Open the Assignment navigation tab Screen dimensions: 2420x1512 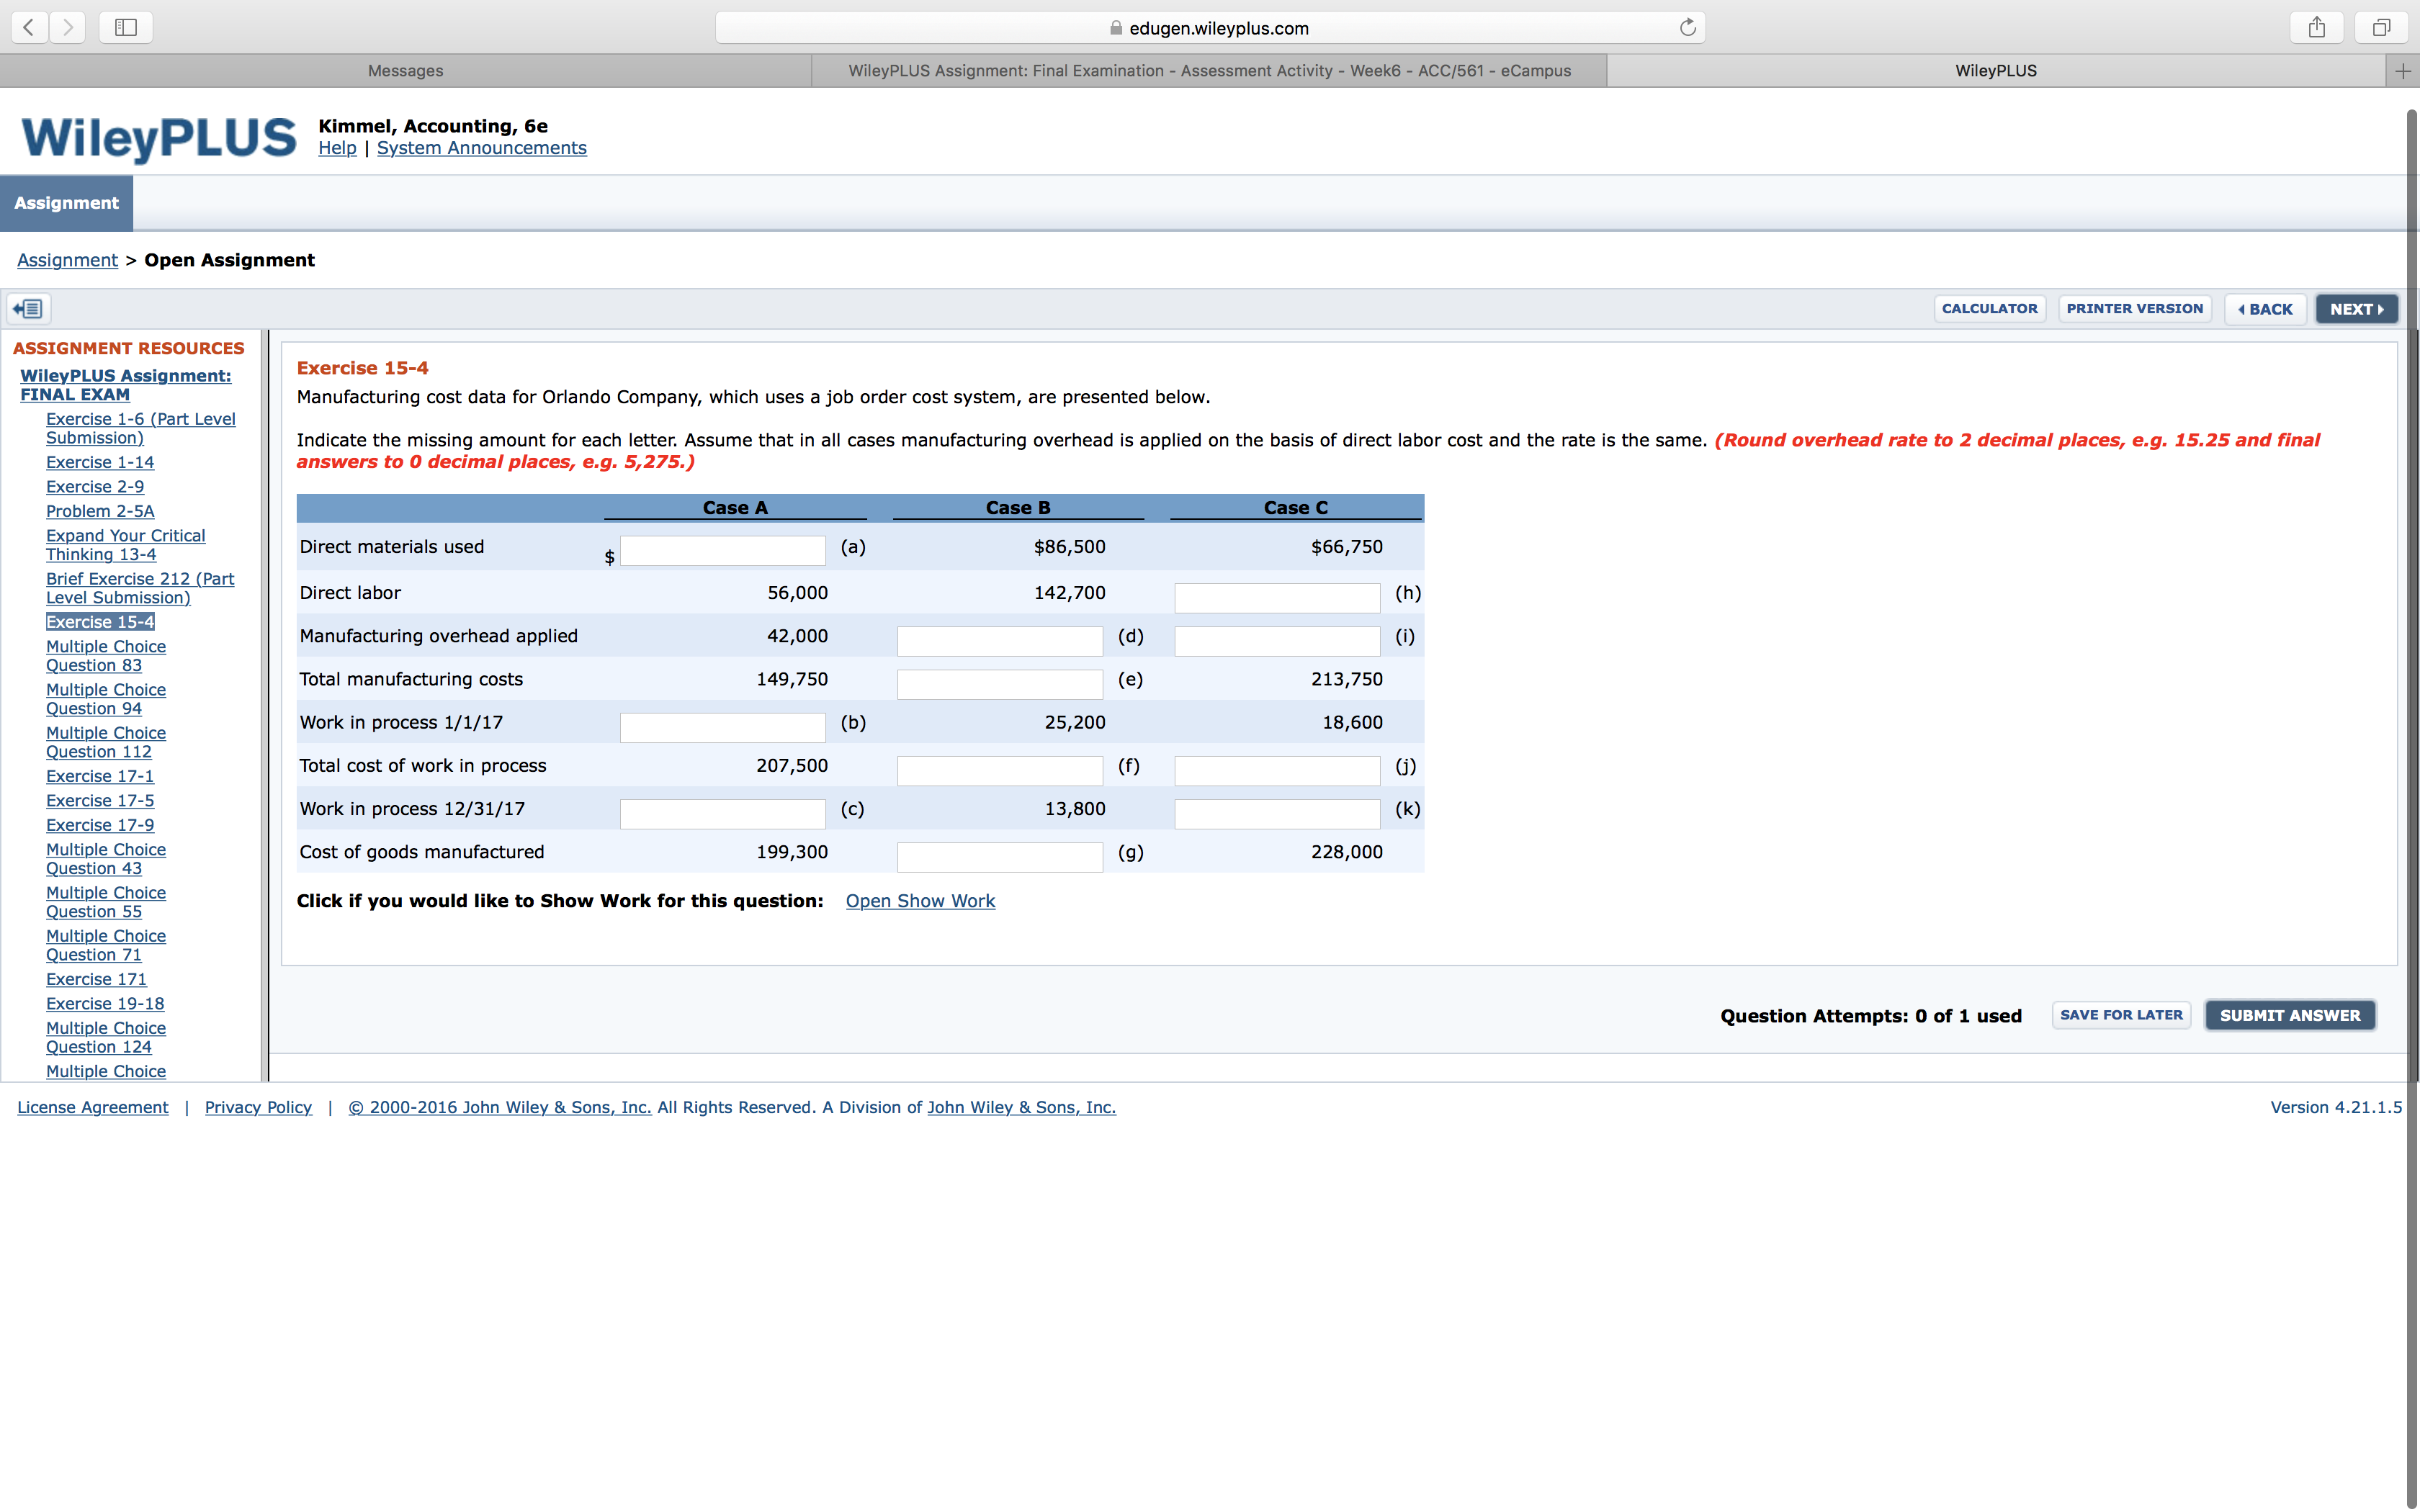[x=66, y=203]
